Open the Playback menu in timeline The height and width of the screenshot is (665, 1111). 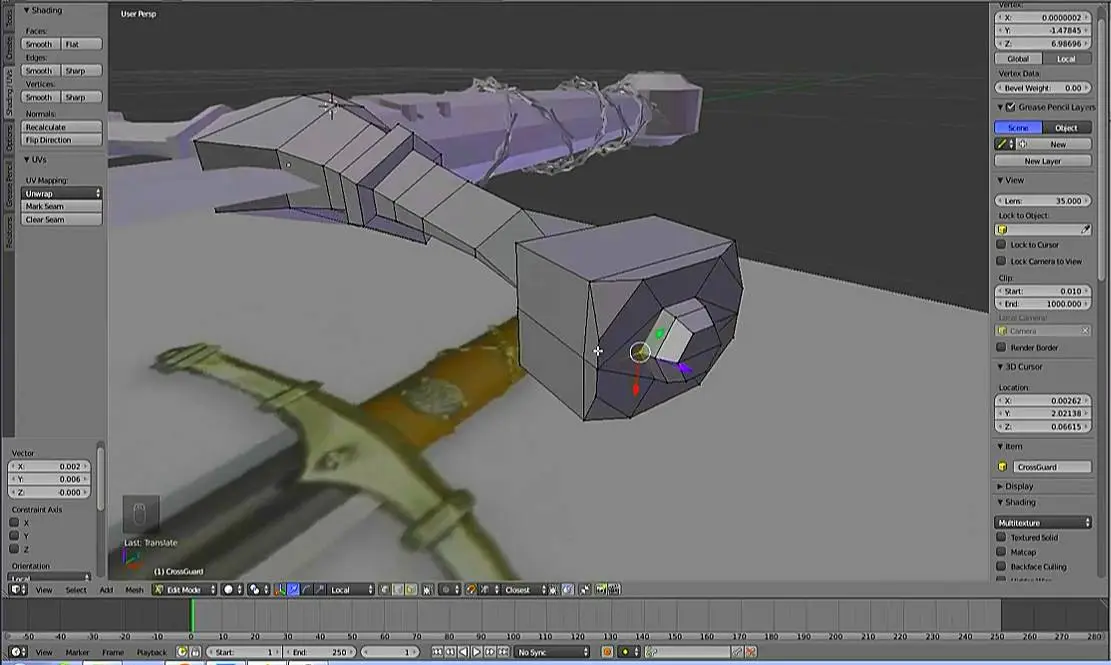[151, 652]
